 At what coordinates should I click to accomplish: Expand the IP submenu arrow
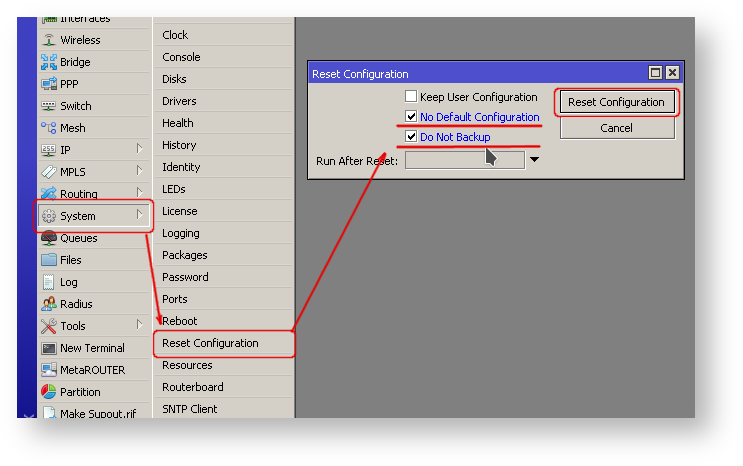tap(139, 150)
